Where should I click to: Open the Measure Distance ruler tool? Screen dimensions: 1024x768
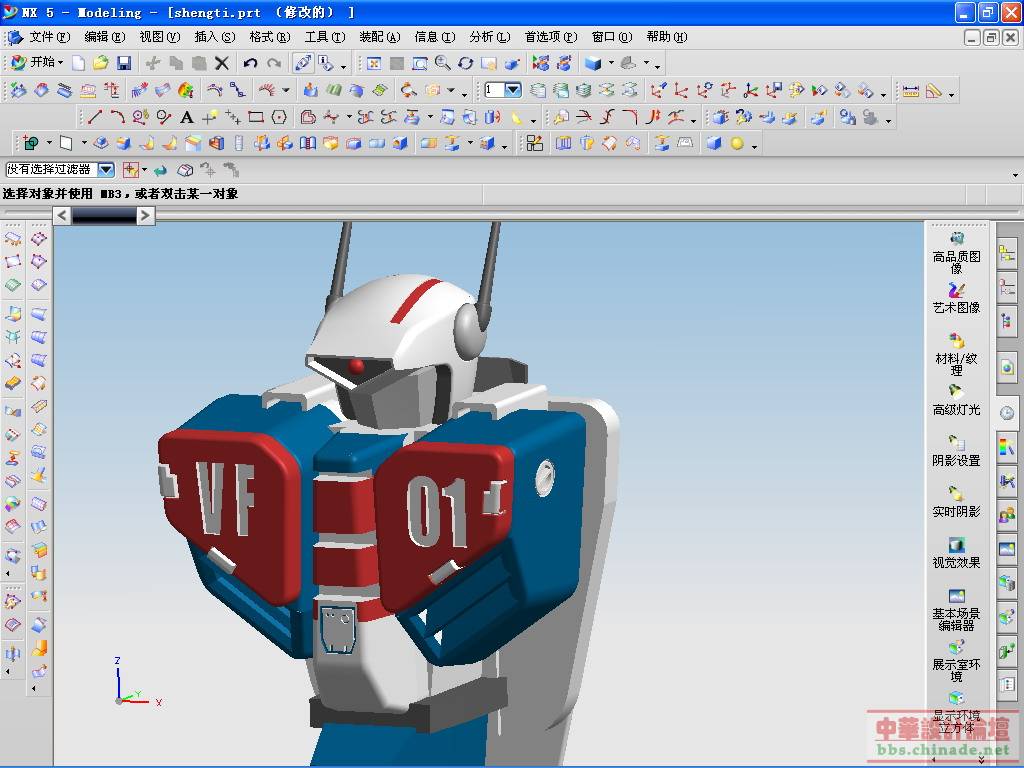(911, 90)
